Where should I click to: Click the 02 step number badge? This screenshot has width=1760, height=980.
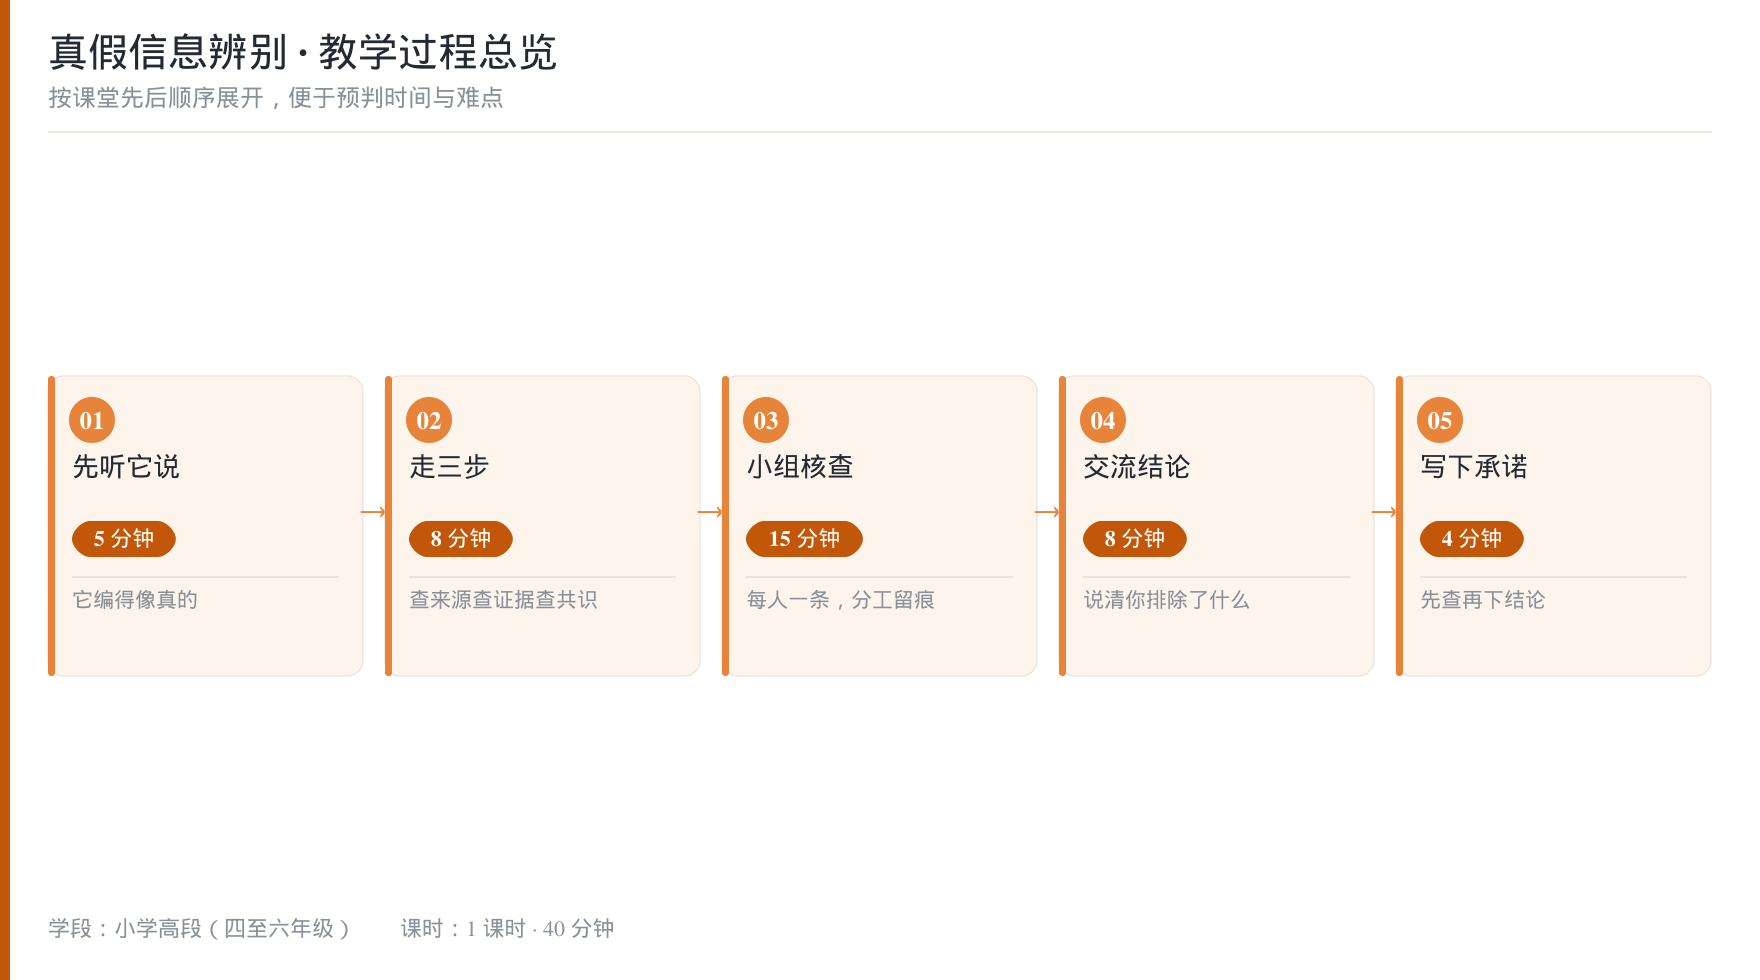pos(429,420)
